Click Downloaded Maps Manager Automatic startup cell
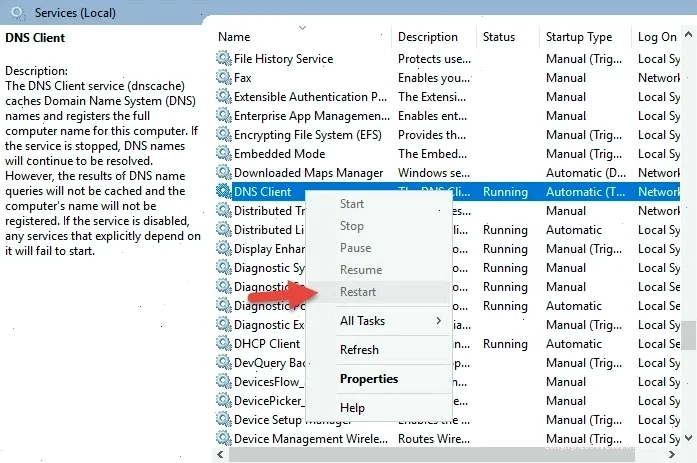The height and width of the screenshot is (463, 697). tap(586, 173)
